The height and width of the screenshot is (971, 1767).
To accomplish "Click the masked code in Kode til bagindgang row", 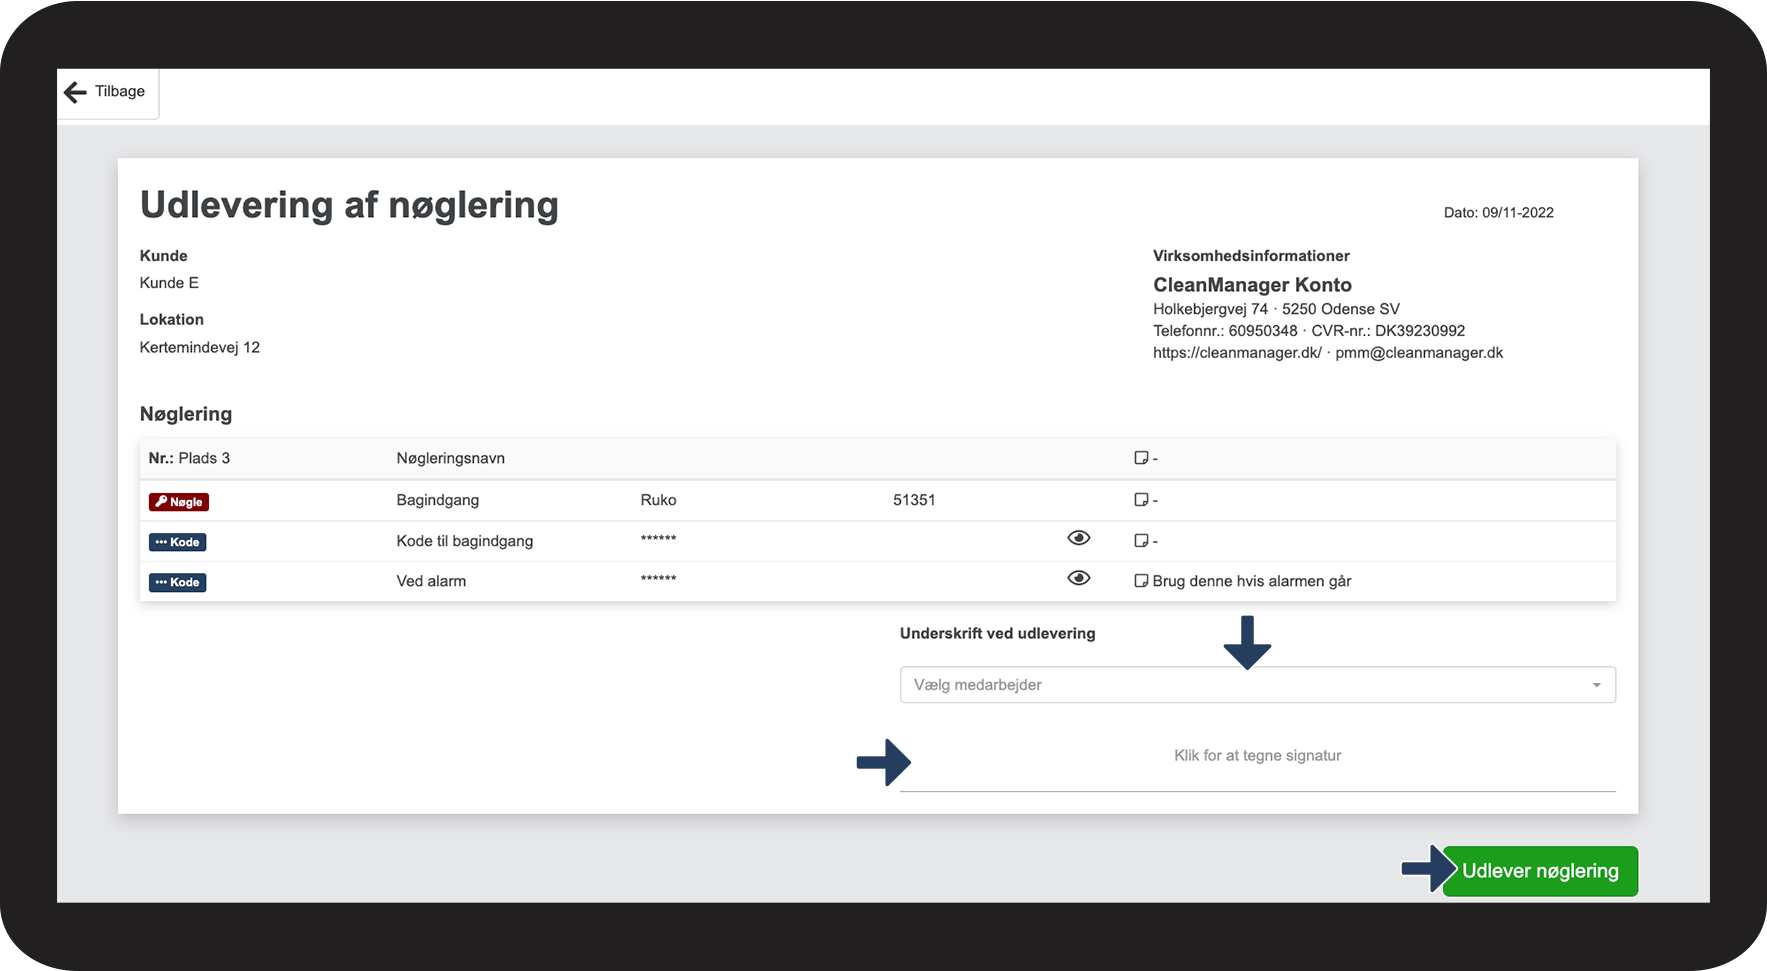I will 658,540.
